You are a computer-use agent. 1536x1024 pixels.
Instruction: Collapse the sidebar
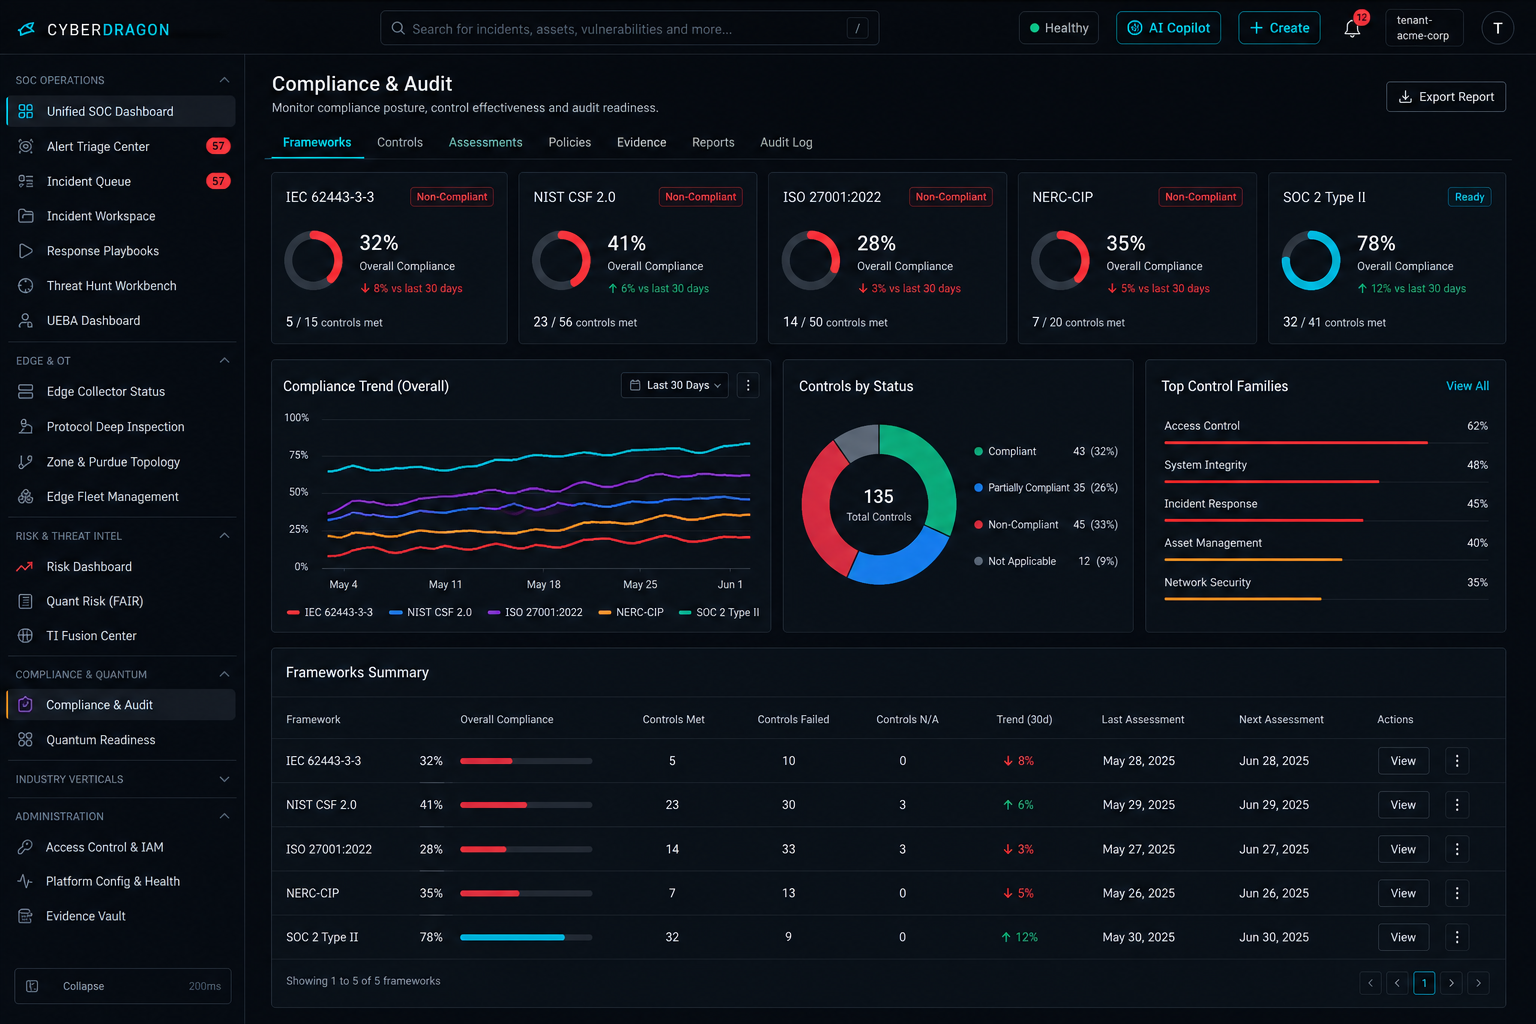(123, 986)
